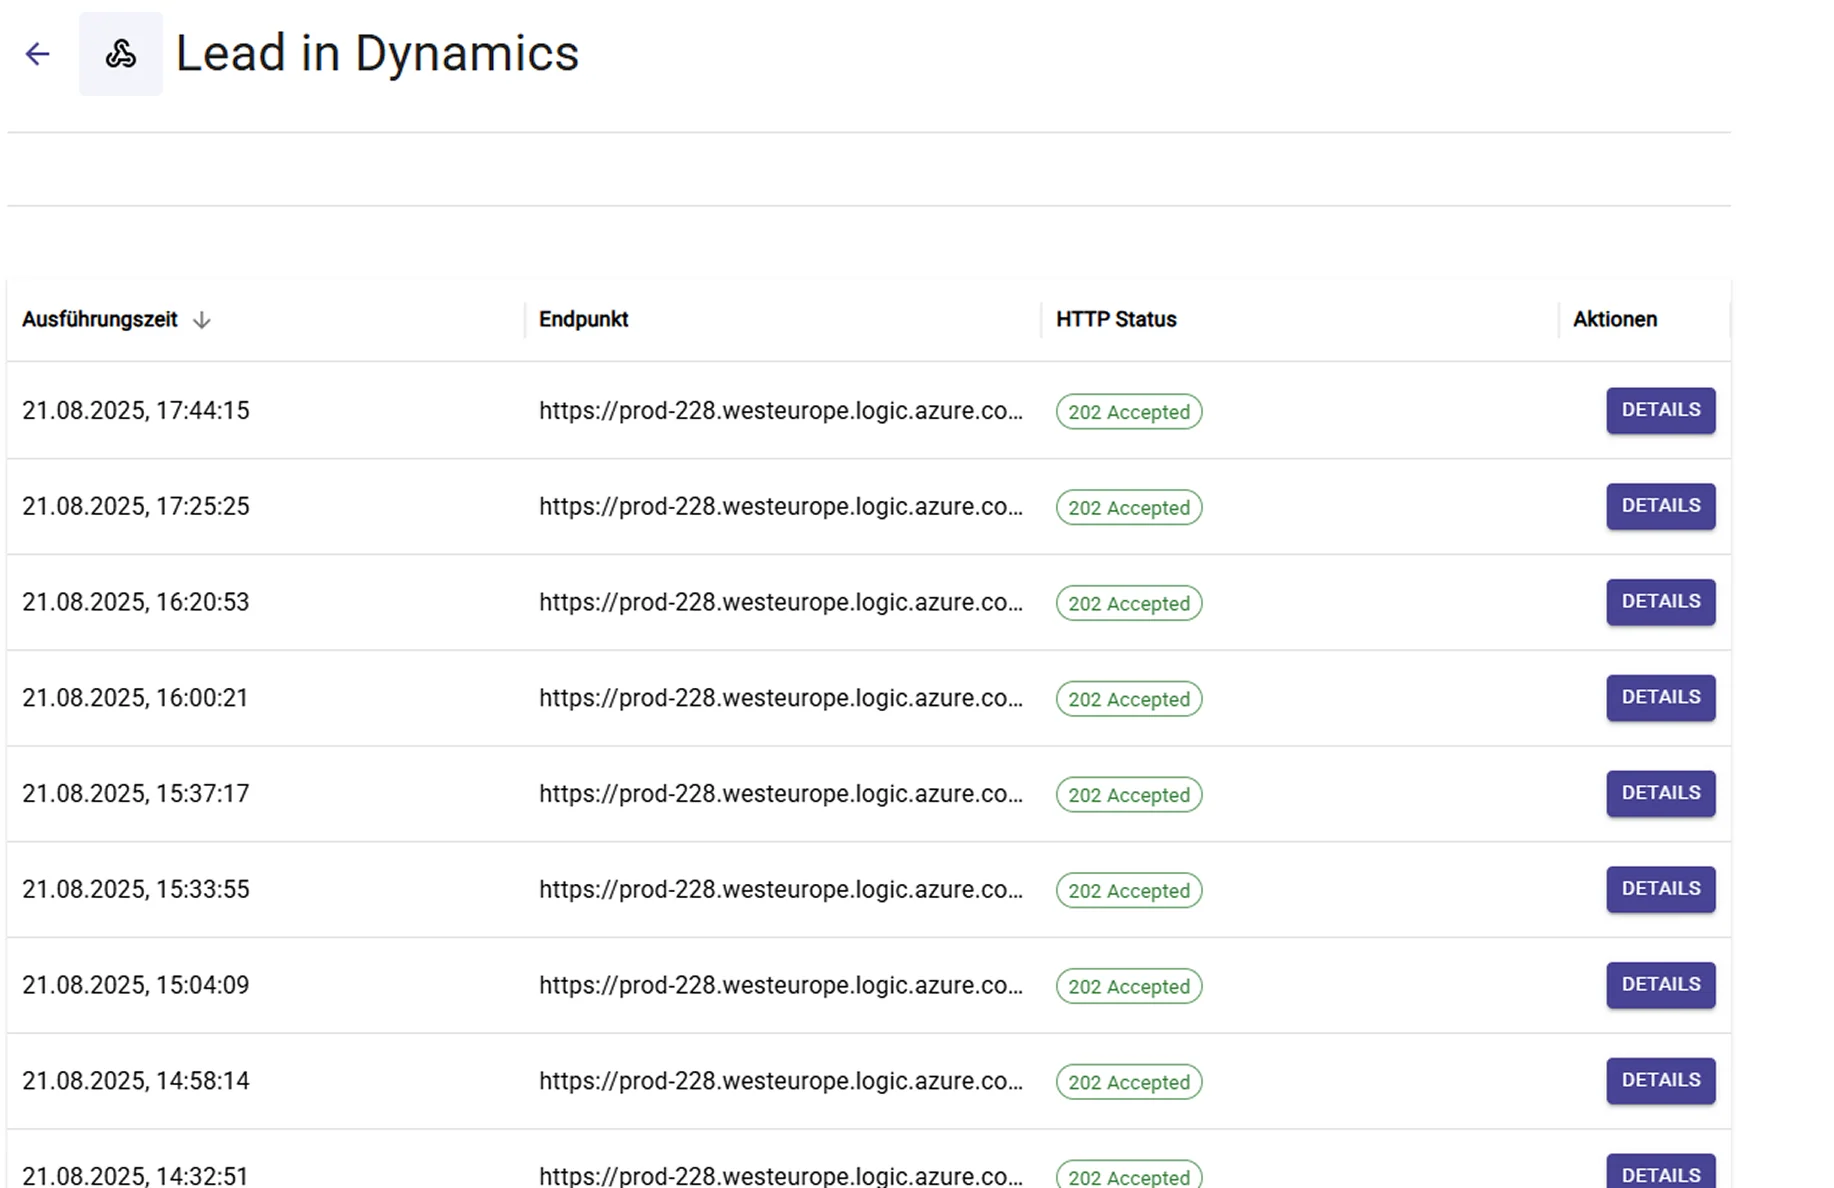Viewport: 1834px width, 1188px height.
Task: Click the 202 Accepted badge in 16:00:21 row
Action: point(1129,699)
